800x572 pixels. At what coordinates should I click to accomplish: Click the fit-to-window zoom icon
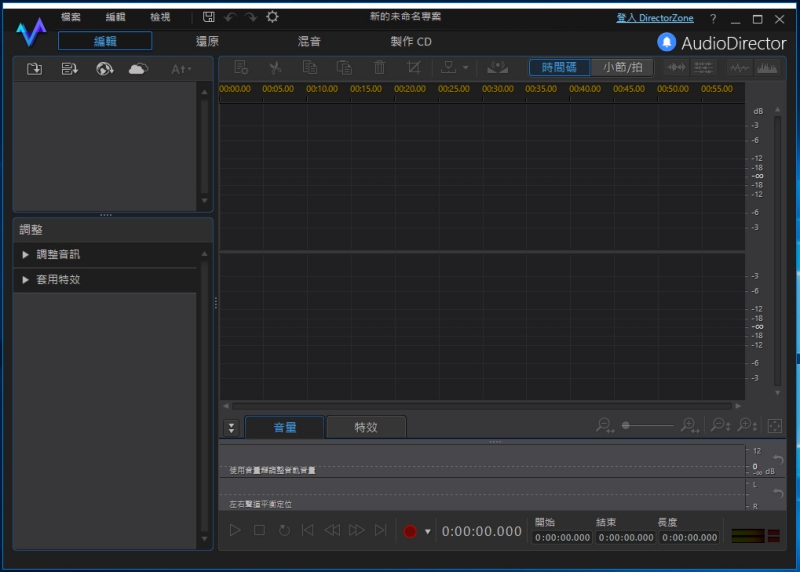point(774,425)
